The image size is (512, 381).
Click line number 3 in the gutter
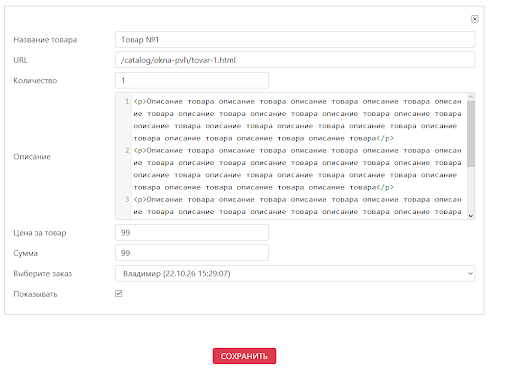(x=127, y=199)
